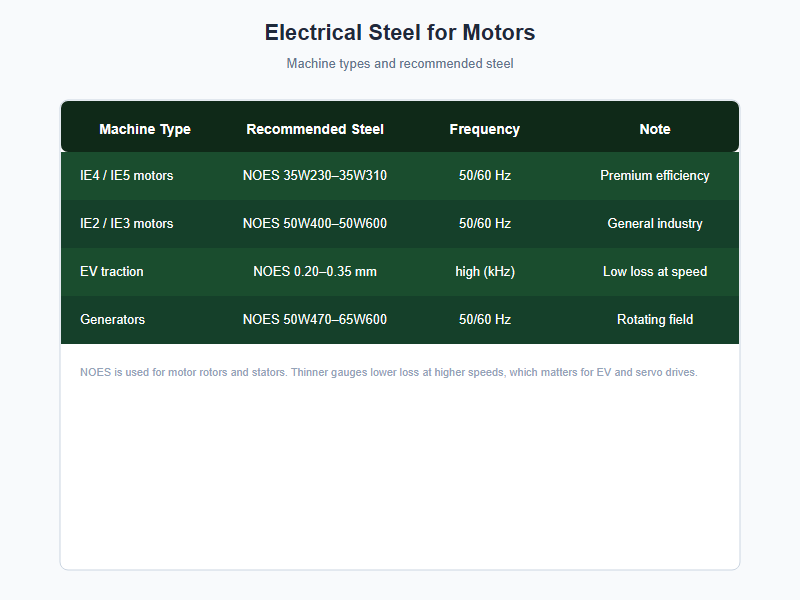Image resolution: width=800 pixels, height=600 pixels.
Task: Click the 'Rotating field' note
Action: tap(655, 319)
